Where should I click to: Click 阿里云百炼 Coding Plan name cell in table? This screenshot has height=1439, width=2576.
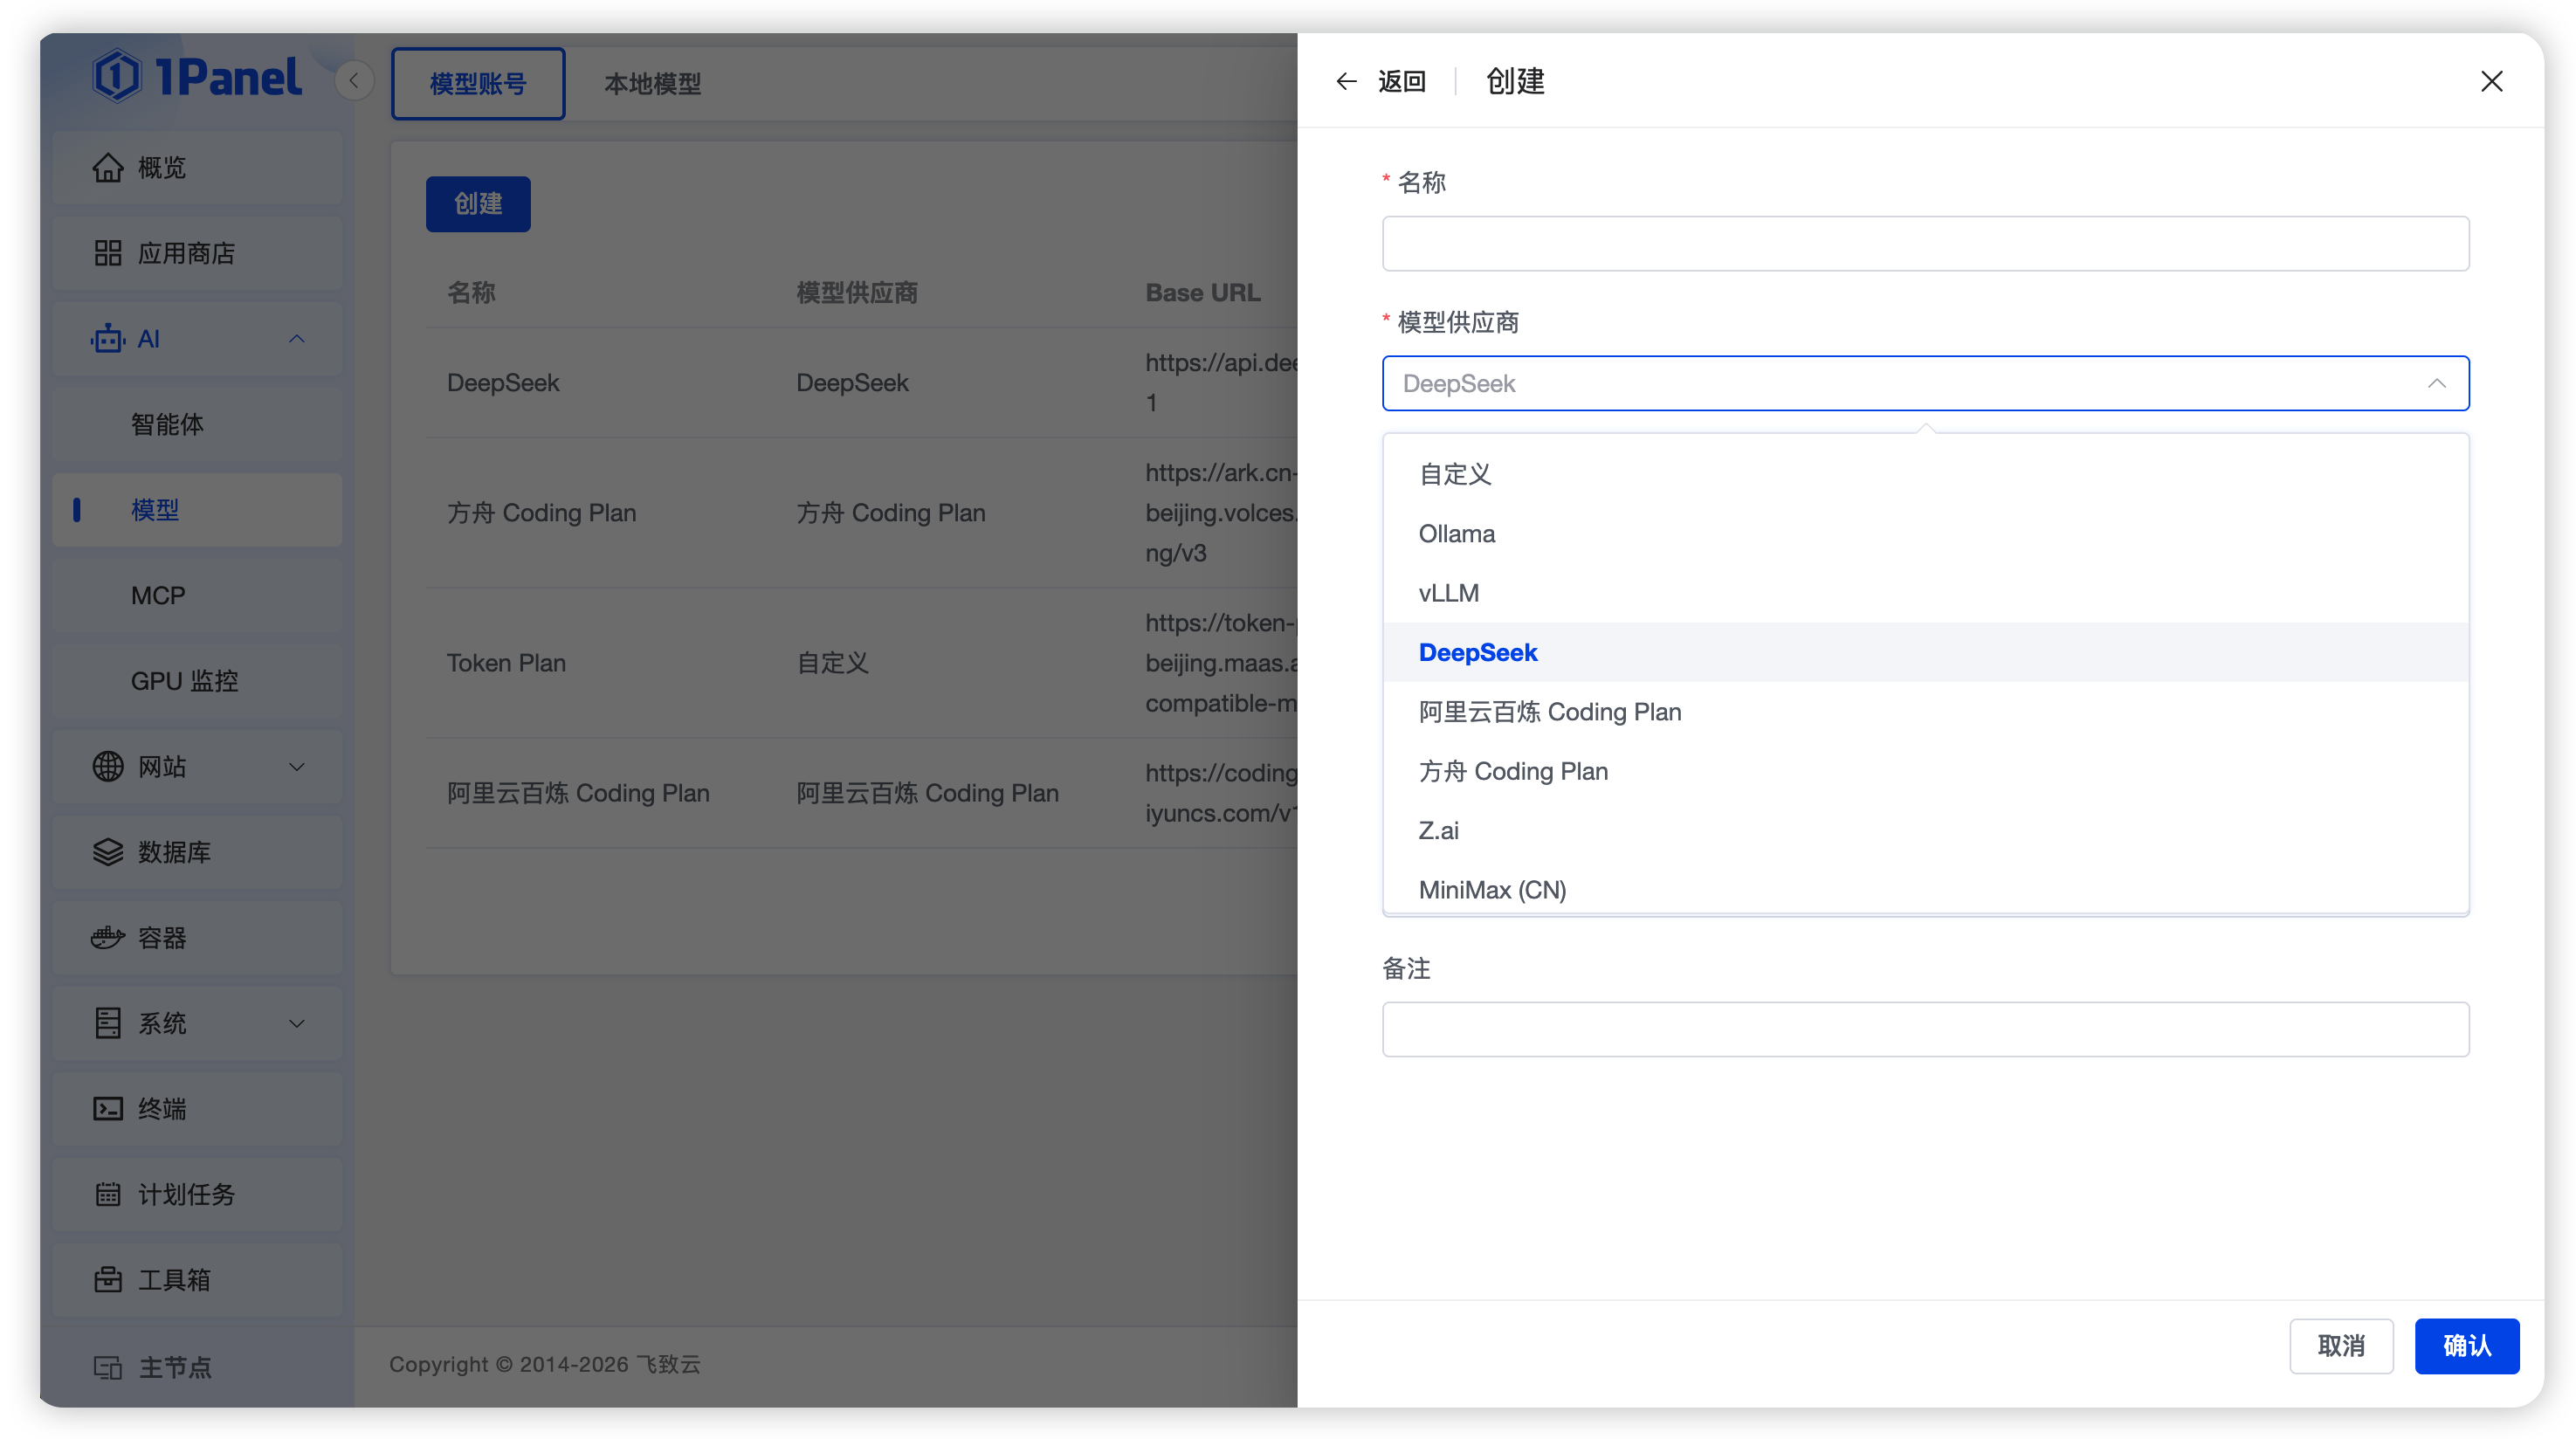pyautogui.click(x=578, y=793)
